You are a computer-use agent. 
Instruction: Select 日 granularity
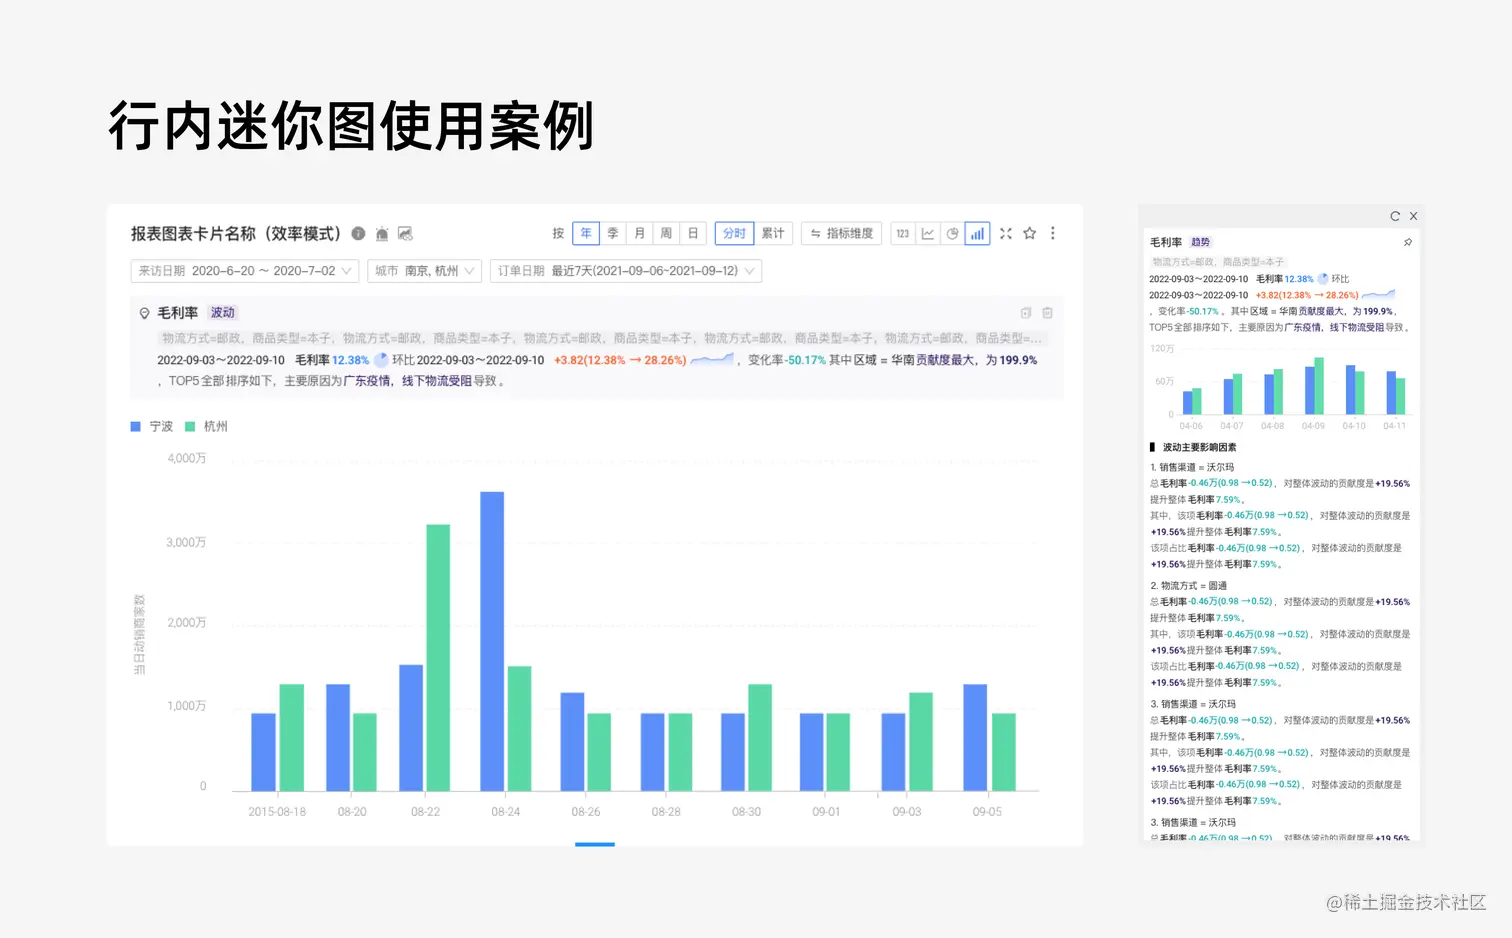693,233
